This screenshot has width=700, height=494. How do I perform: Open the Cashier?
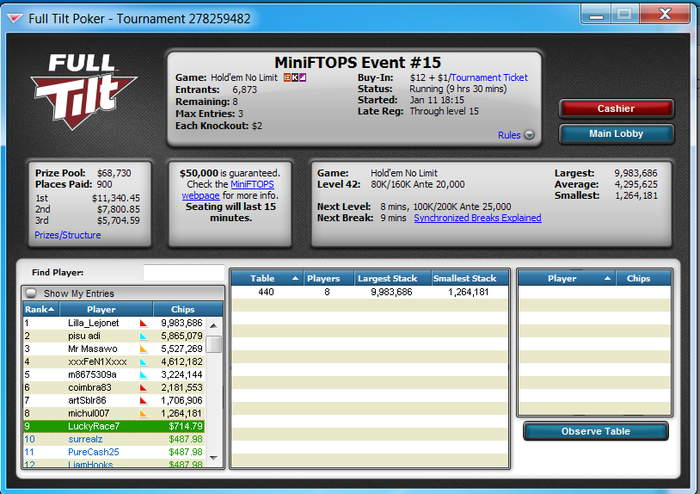(x=616, y=108)
